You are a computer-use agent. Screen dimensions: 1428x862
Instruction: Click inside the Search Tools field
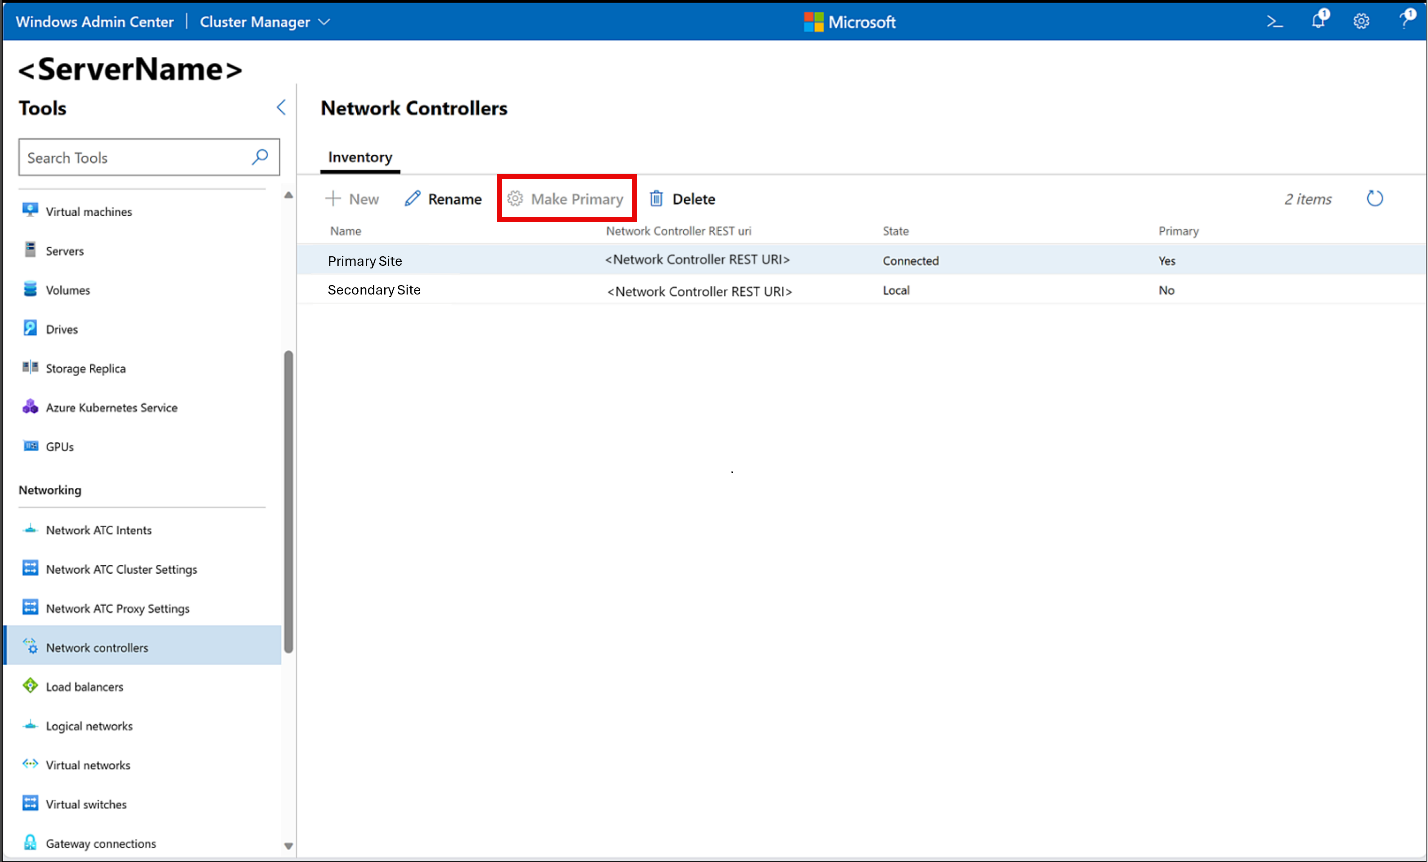point(135,158)
